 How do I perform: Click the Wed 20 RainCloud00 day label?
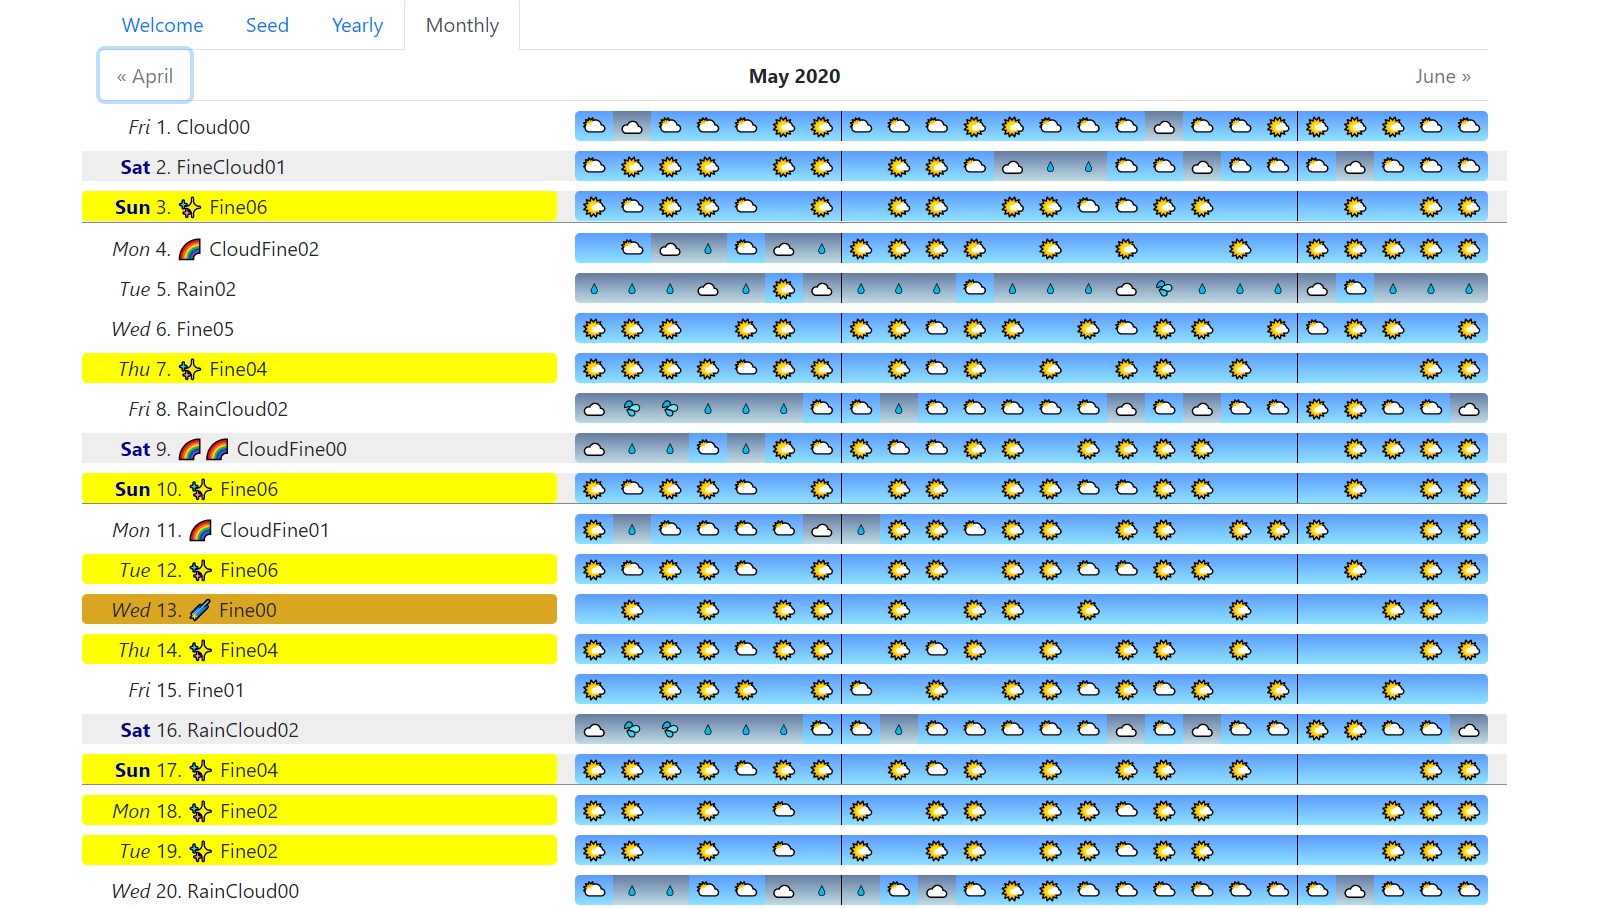pos(205,891)
